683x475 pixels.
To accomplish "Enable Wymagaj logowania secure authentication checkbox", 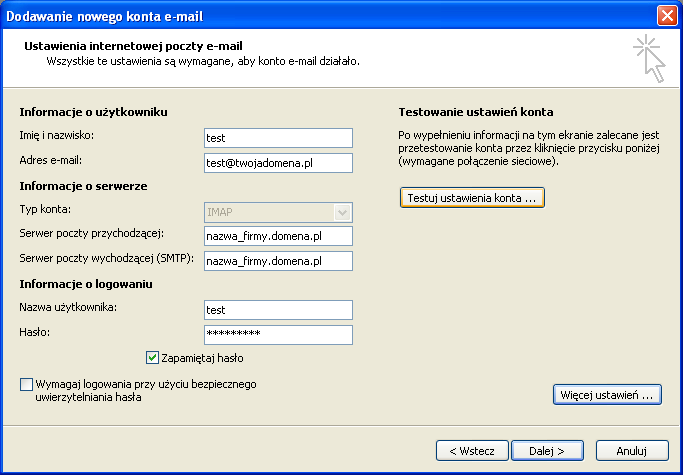I will tap(26, 384).
